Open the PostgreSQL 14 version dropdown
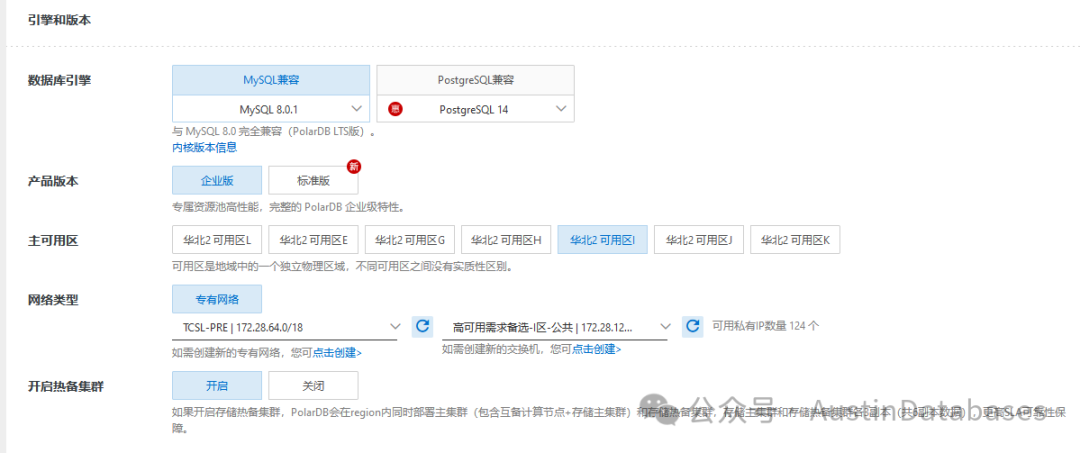1080x453 pixels. tap(475, 109)
